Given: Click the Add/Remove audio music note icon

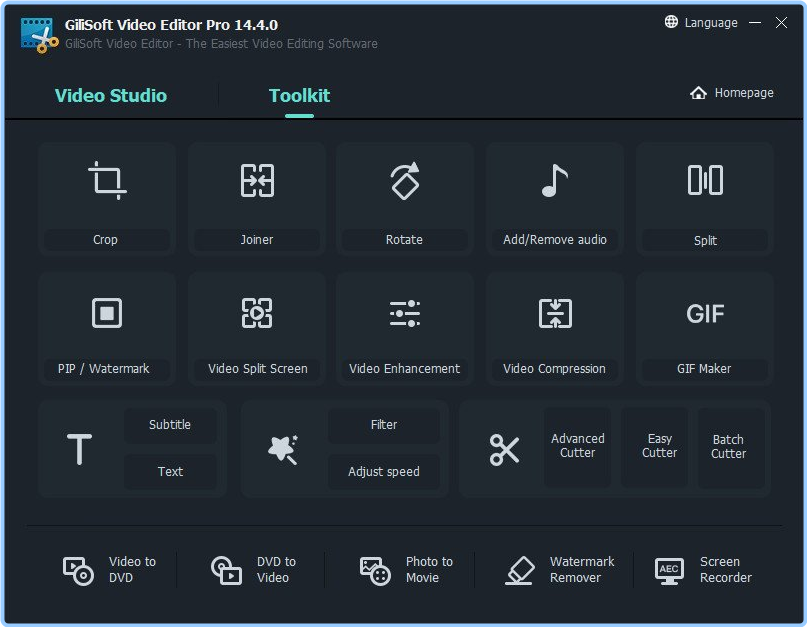Looking at the screenshot, I should tap(555, 180).
